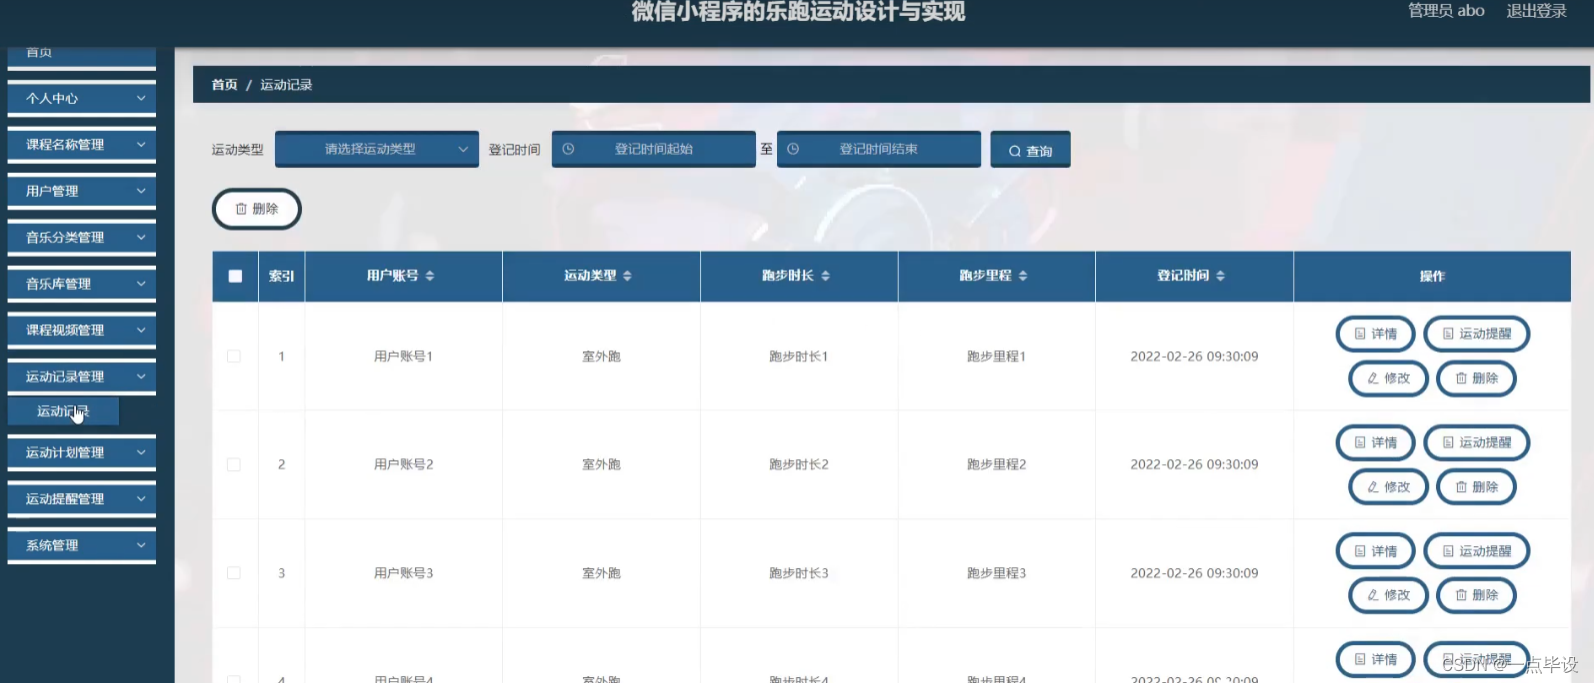Screen dimensions: 1594x683
Task: Click clock icon in 登记时间结束 field
Action: pyautogui.click(x=793, y=149)
